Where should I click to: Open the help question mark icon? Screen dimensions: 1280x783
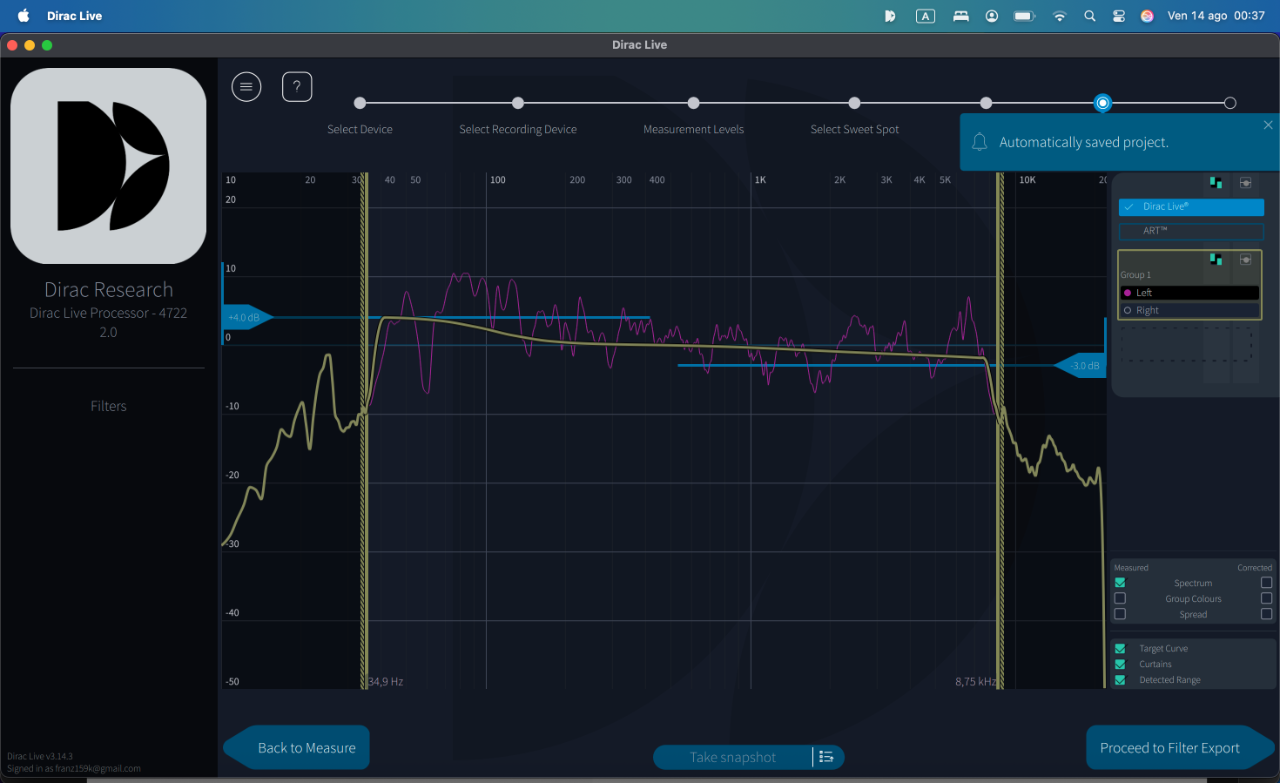[297, 87]
